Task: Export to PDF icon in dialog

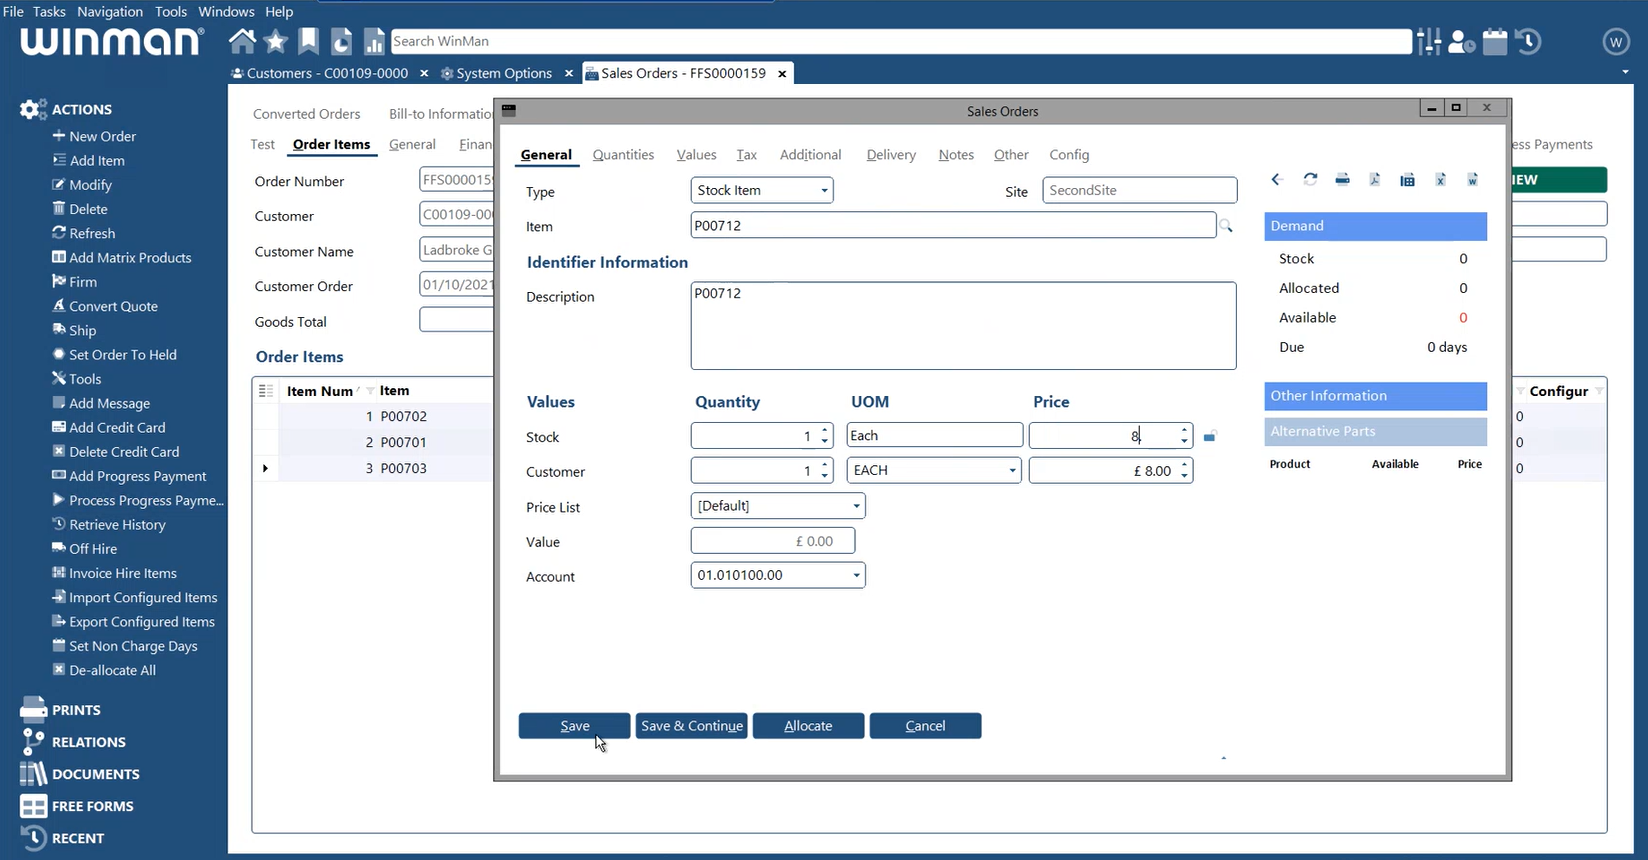Action: tap(1375, 180)
